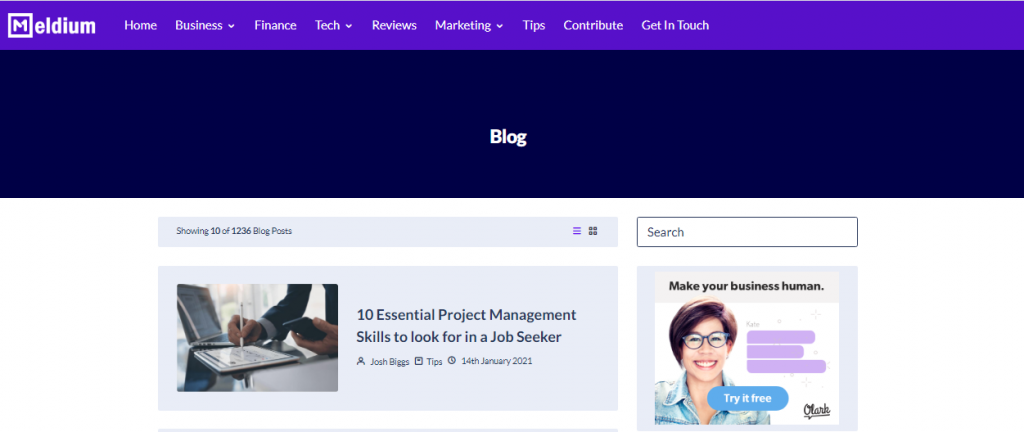Click the Blog page heading
This screenshot has height=432, width=1024.
pos(508,136)
